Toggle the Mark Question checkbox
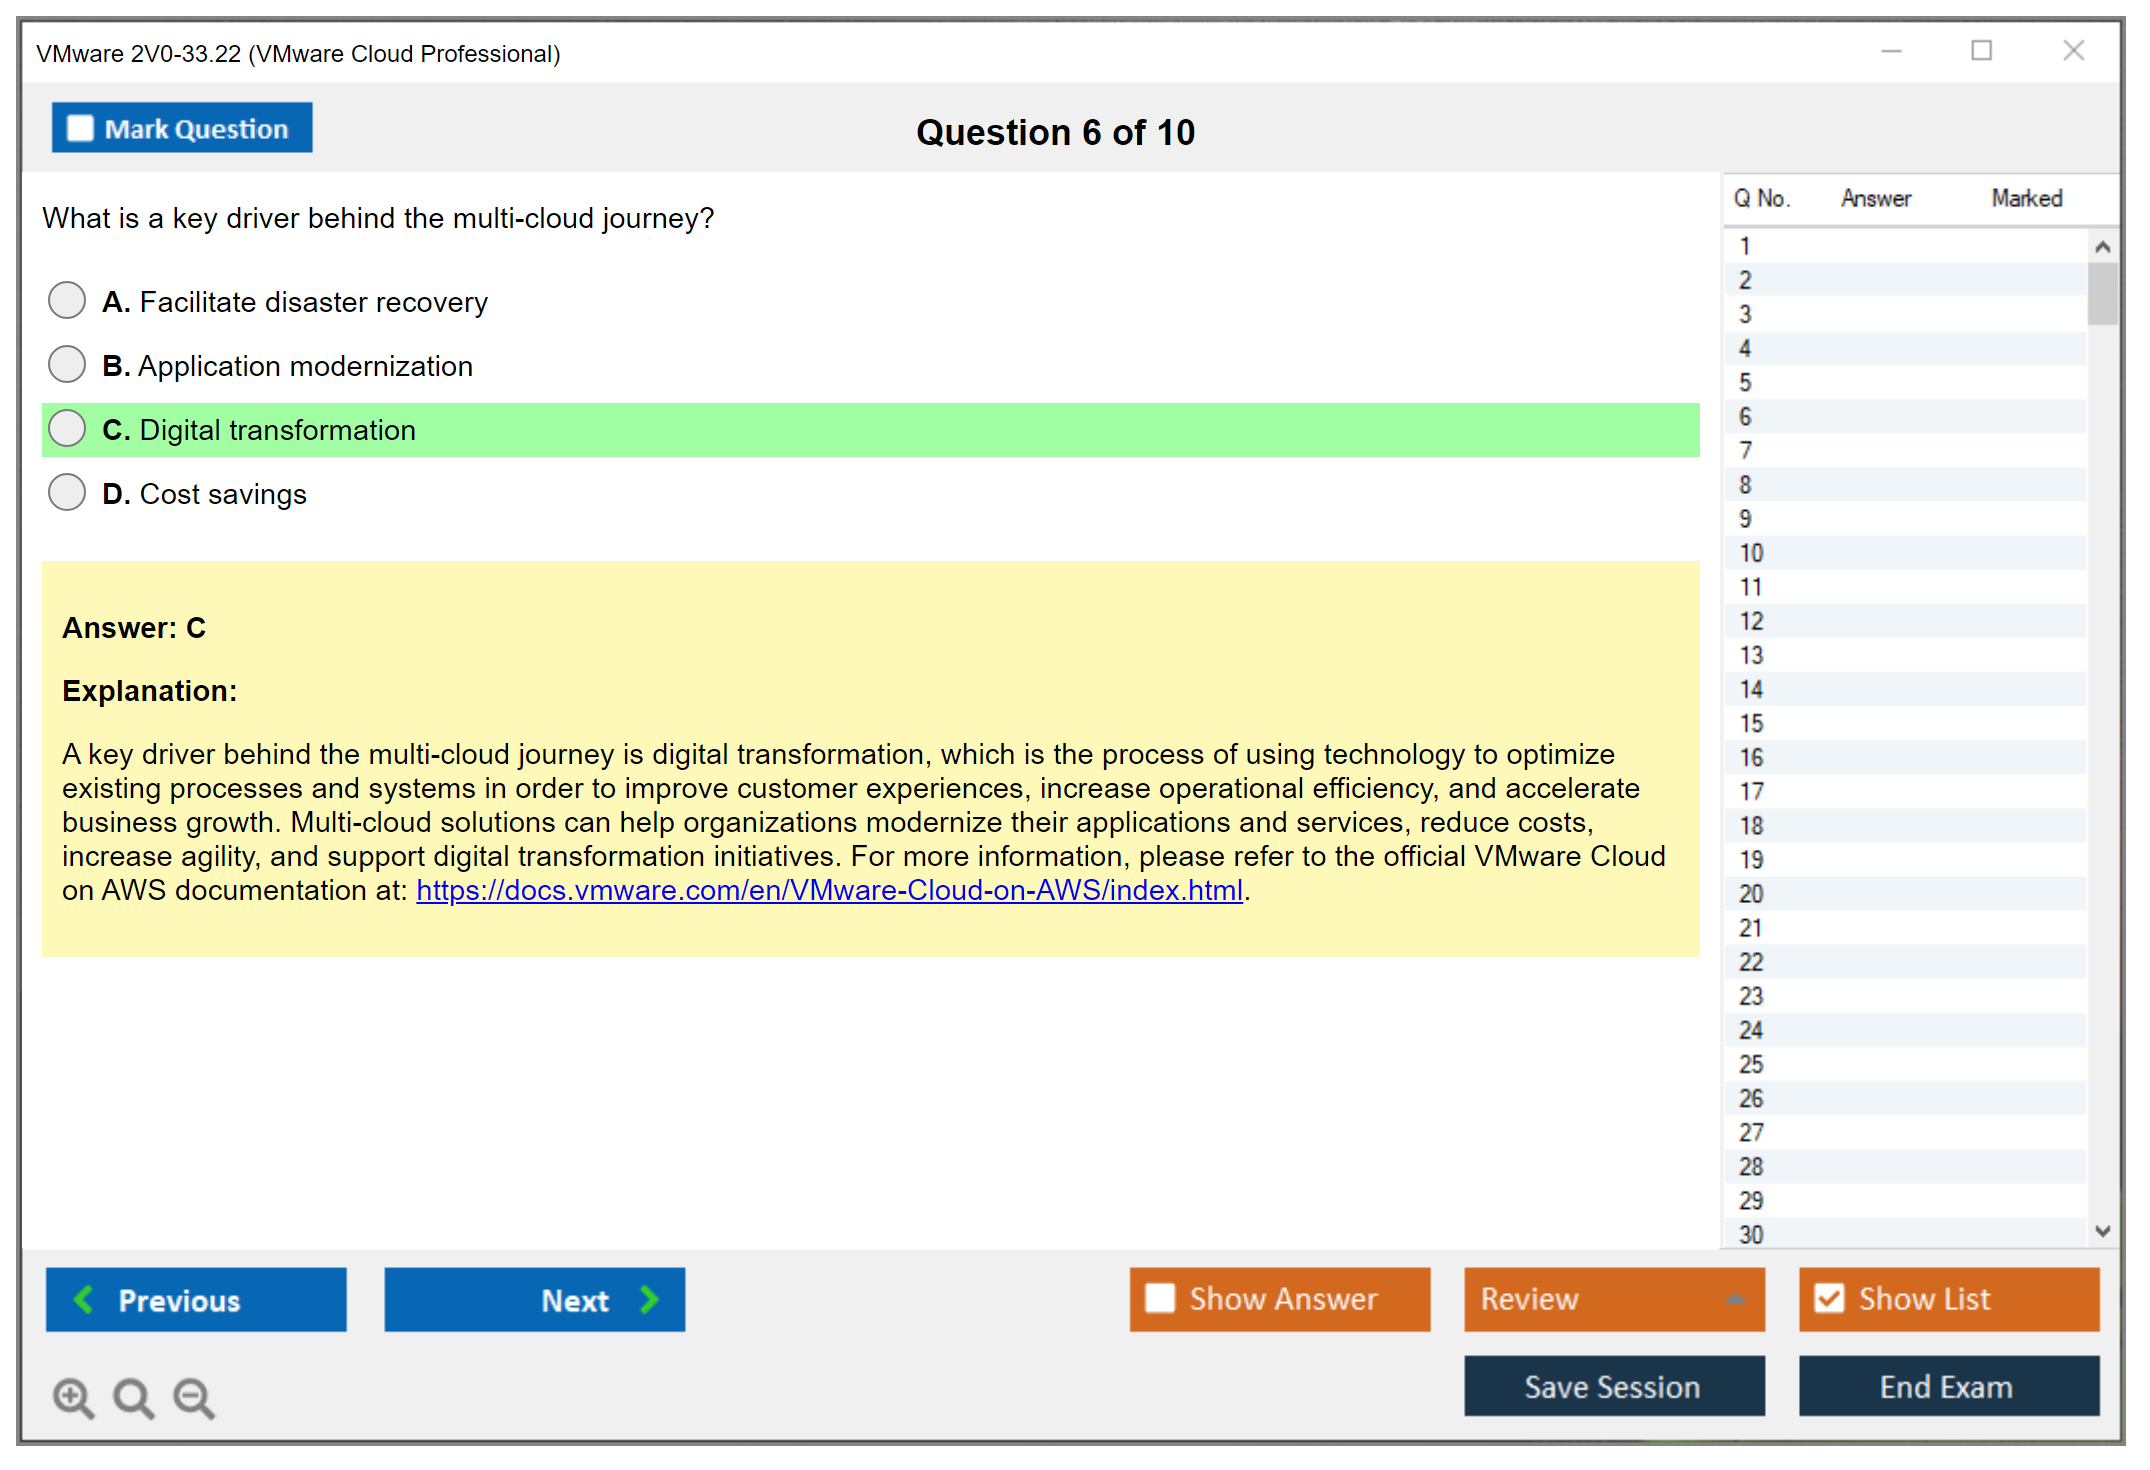The height and width of the screenshot is (1470, 2150). pos(80,128)
